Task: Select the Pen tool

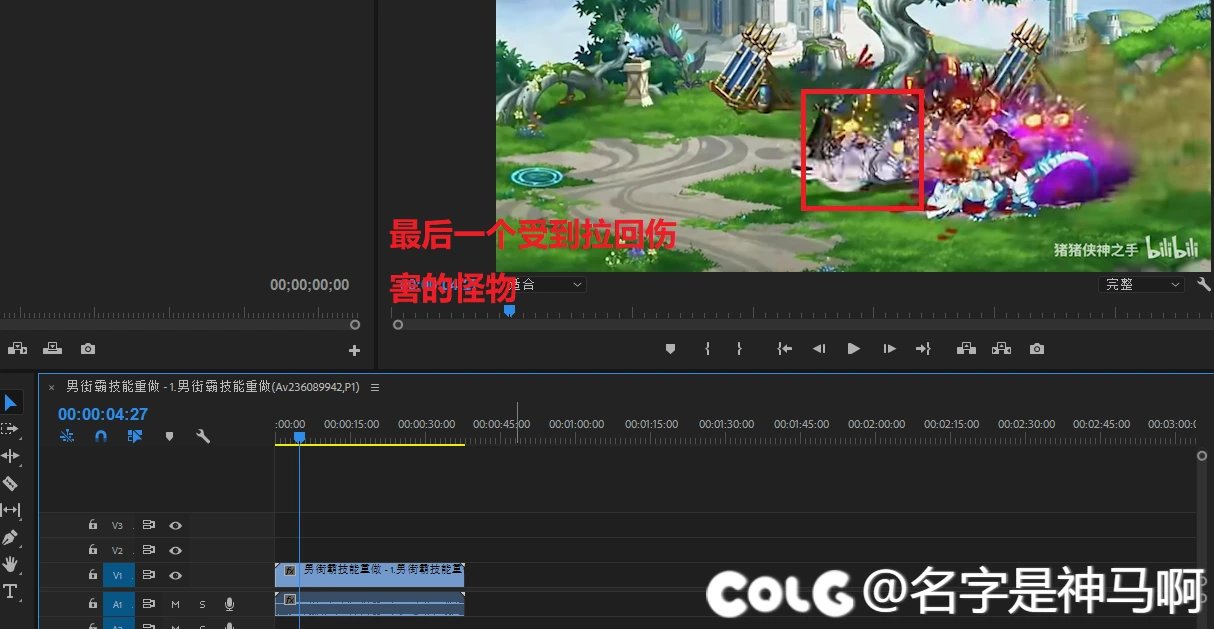Action: click(x=10, y=537)
